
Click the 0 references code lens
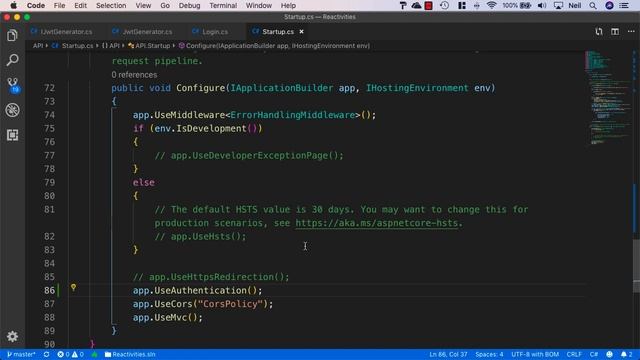pos(134,75)
